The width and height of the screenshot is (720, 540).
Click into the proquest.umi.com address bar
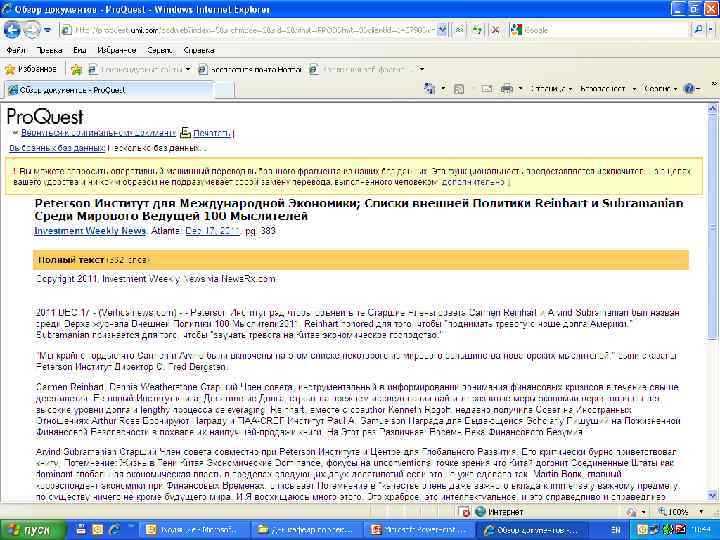[248, 30]
